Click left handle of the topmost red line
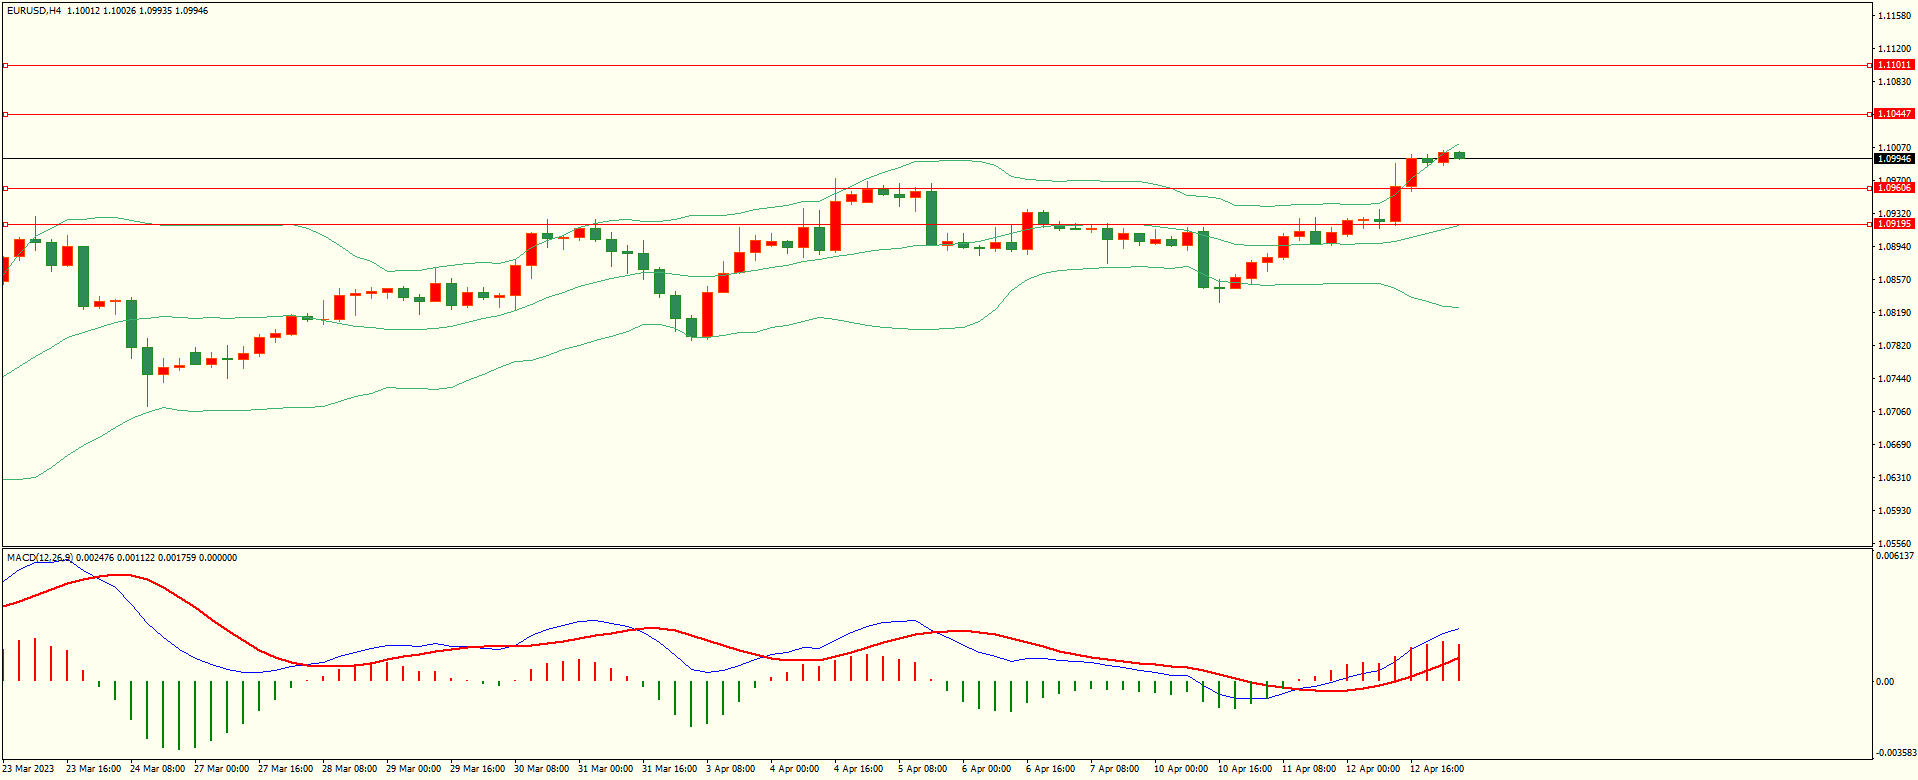The image size is (1918, 780). (x=6, y=65)
